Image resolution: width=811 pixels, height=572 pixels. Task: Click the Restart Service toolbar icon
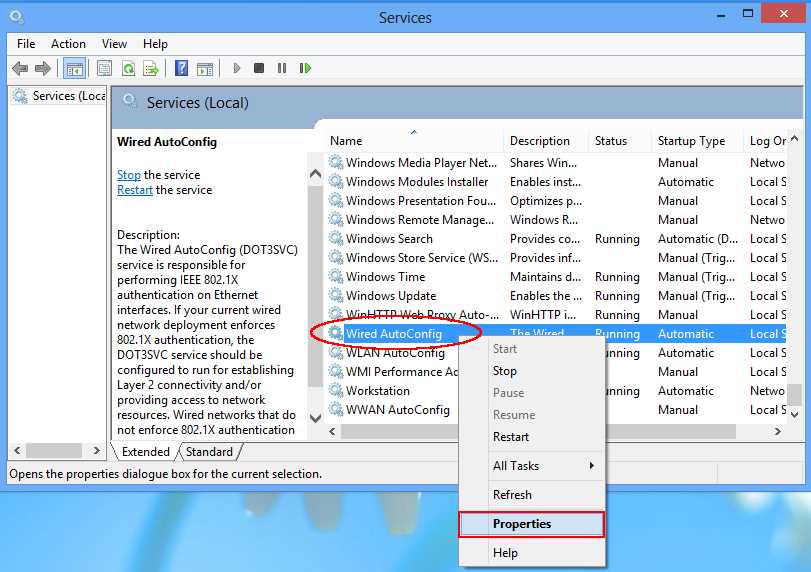(305, 68)
